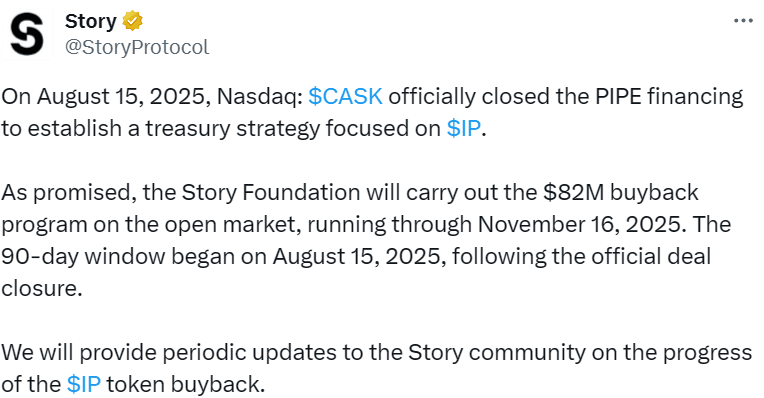Open the $CASK cashtag link
The height and width of the screenshot is (398, 764).
point(345,96)
